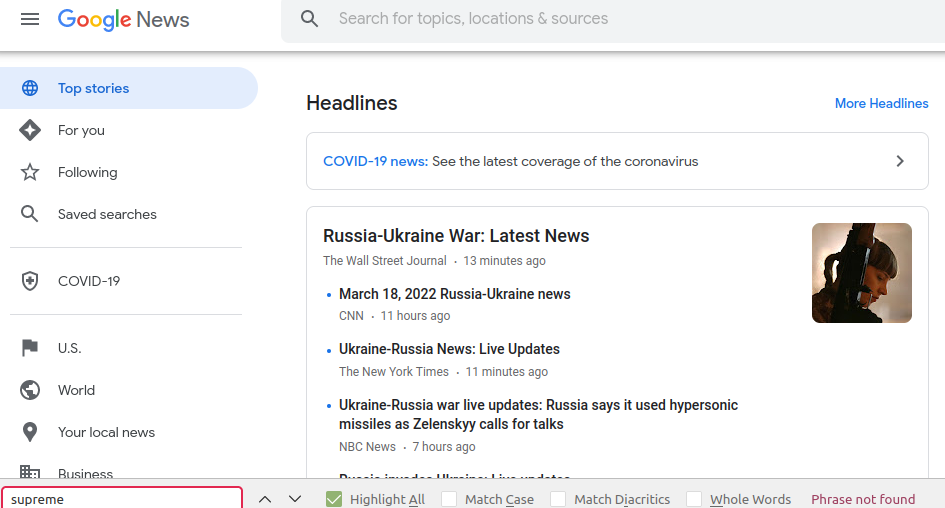Click the COVID-19 shield icon
This screenshot has height=508, width=945.
point(30,281)
